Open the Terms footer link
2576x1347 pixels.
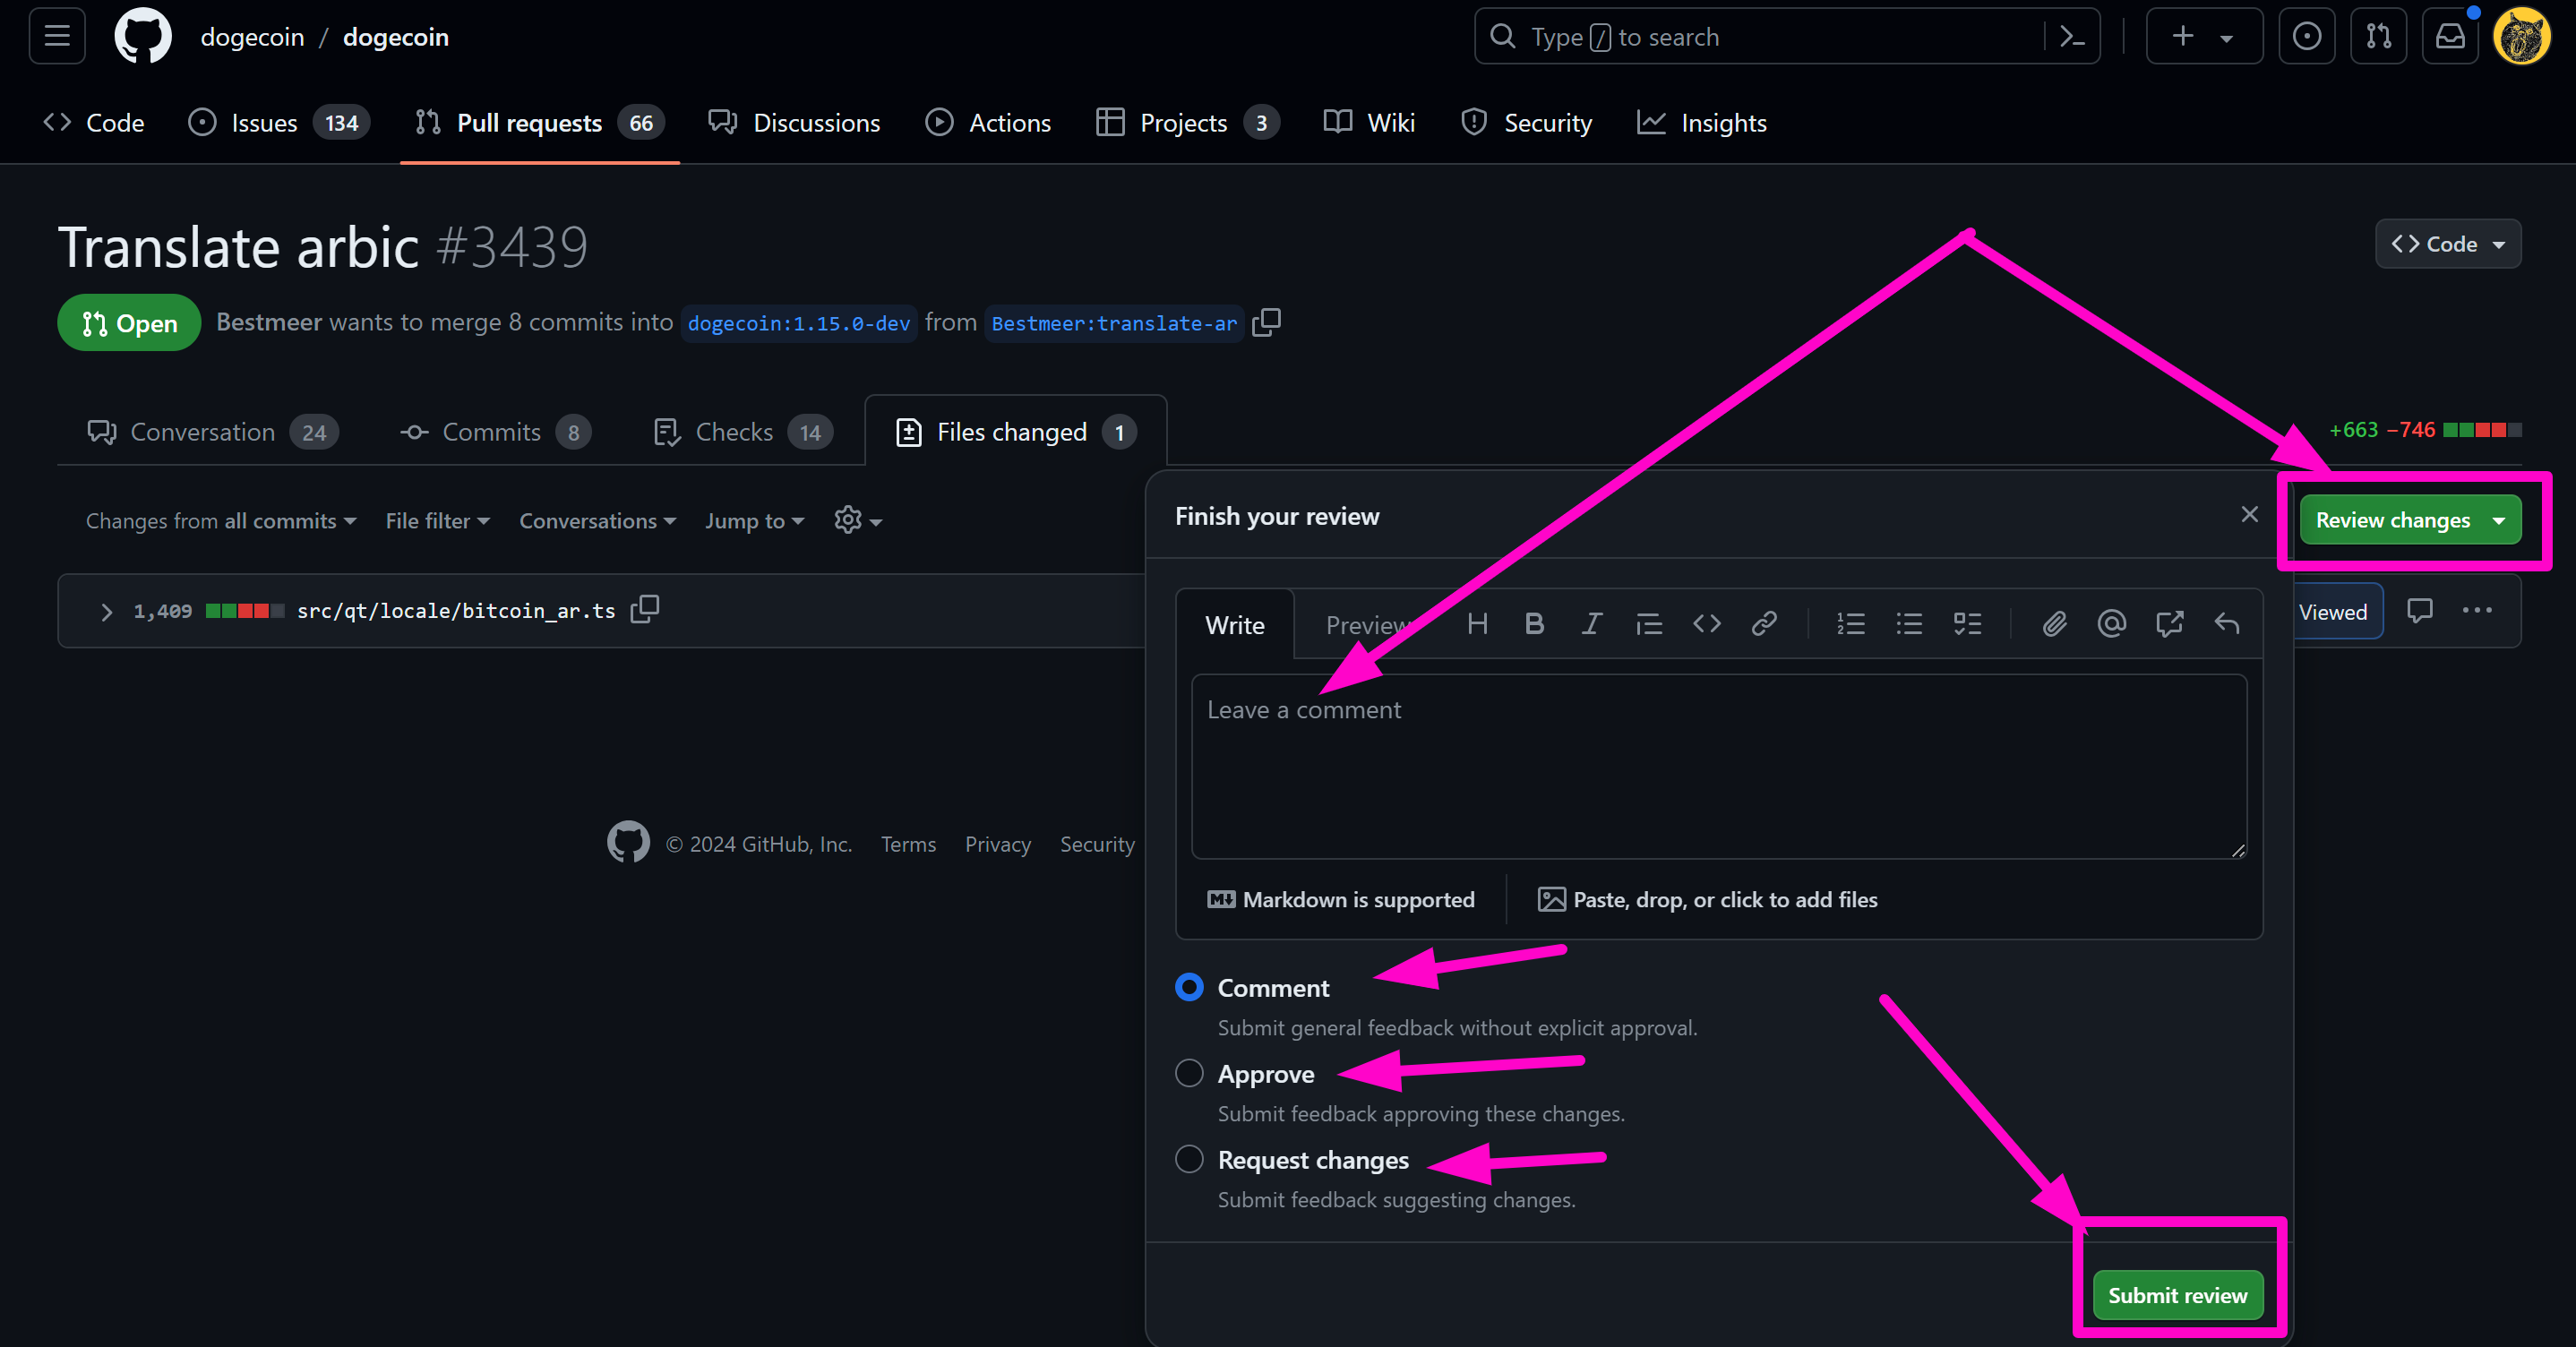click(x=908, y=844)
